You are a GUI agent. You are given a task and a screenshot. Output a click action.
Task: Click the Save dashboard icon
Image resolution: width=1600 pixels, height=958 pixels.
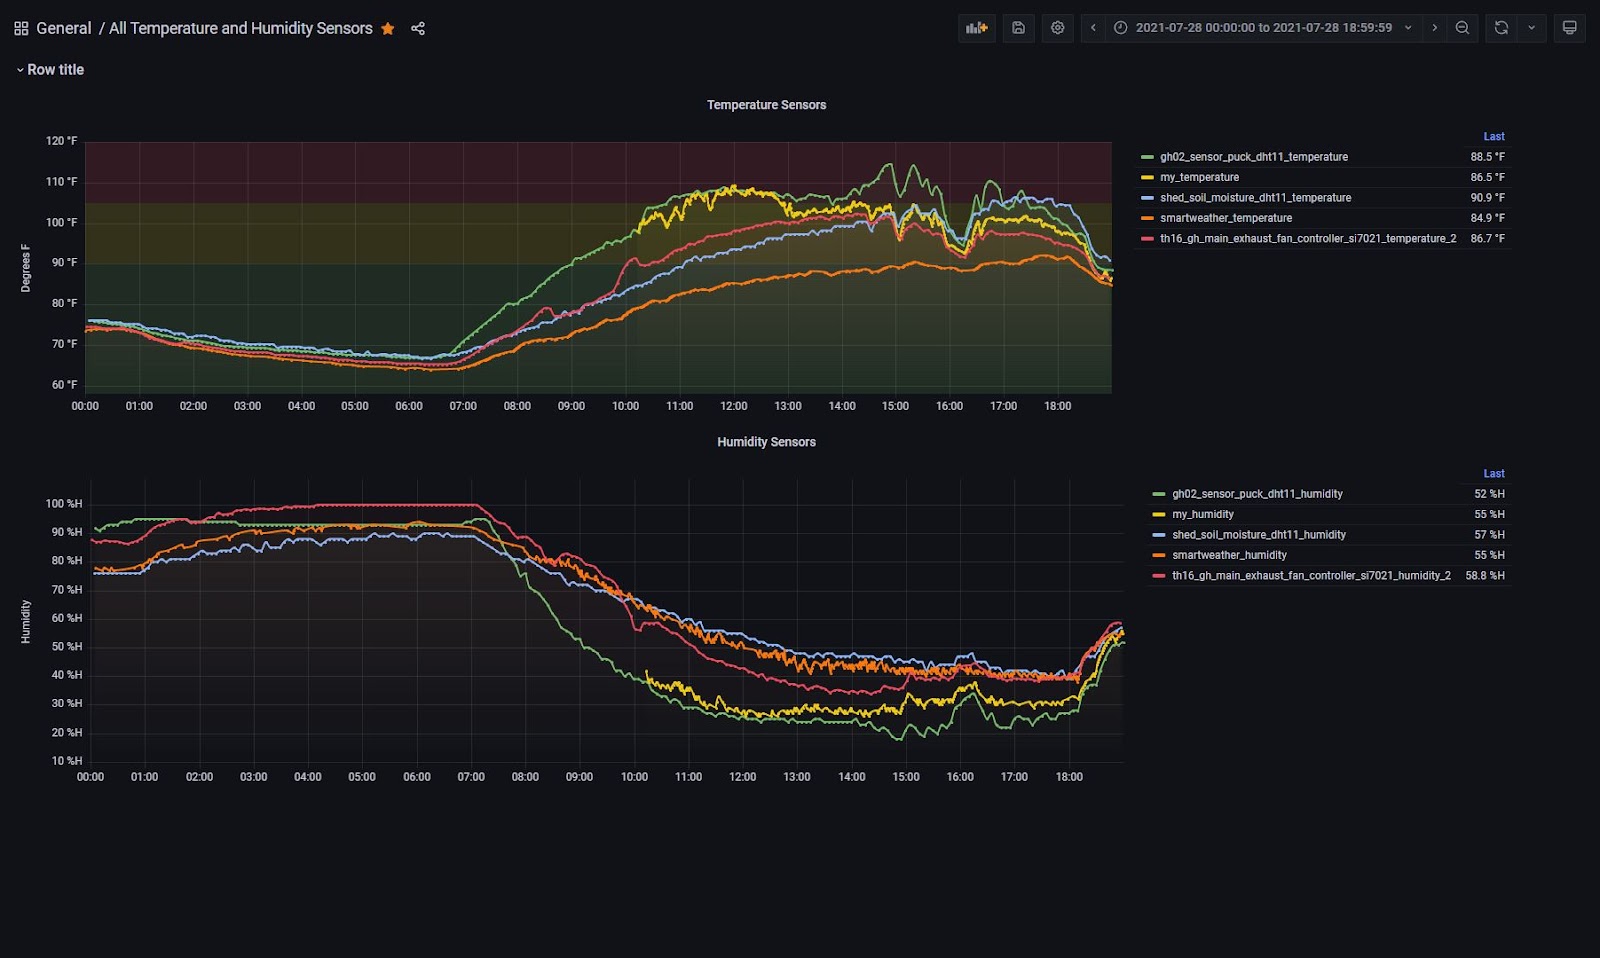click(x=1018, y=27)
